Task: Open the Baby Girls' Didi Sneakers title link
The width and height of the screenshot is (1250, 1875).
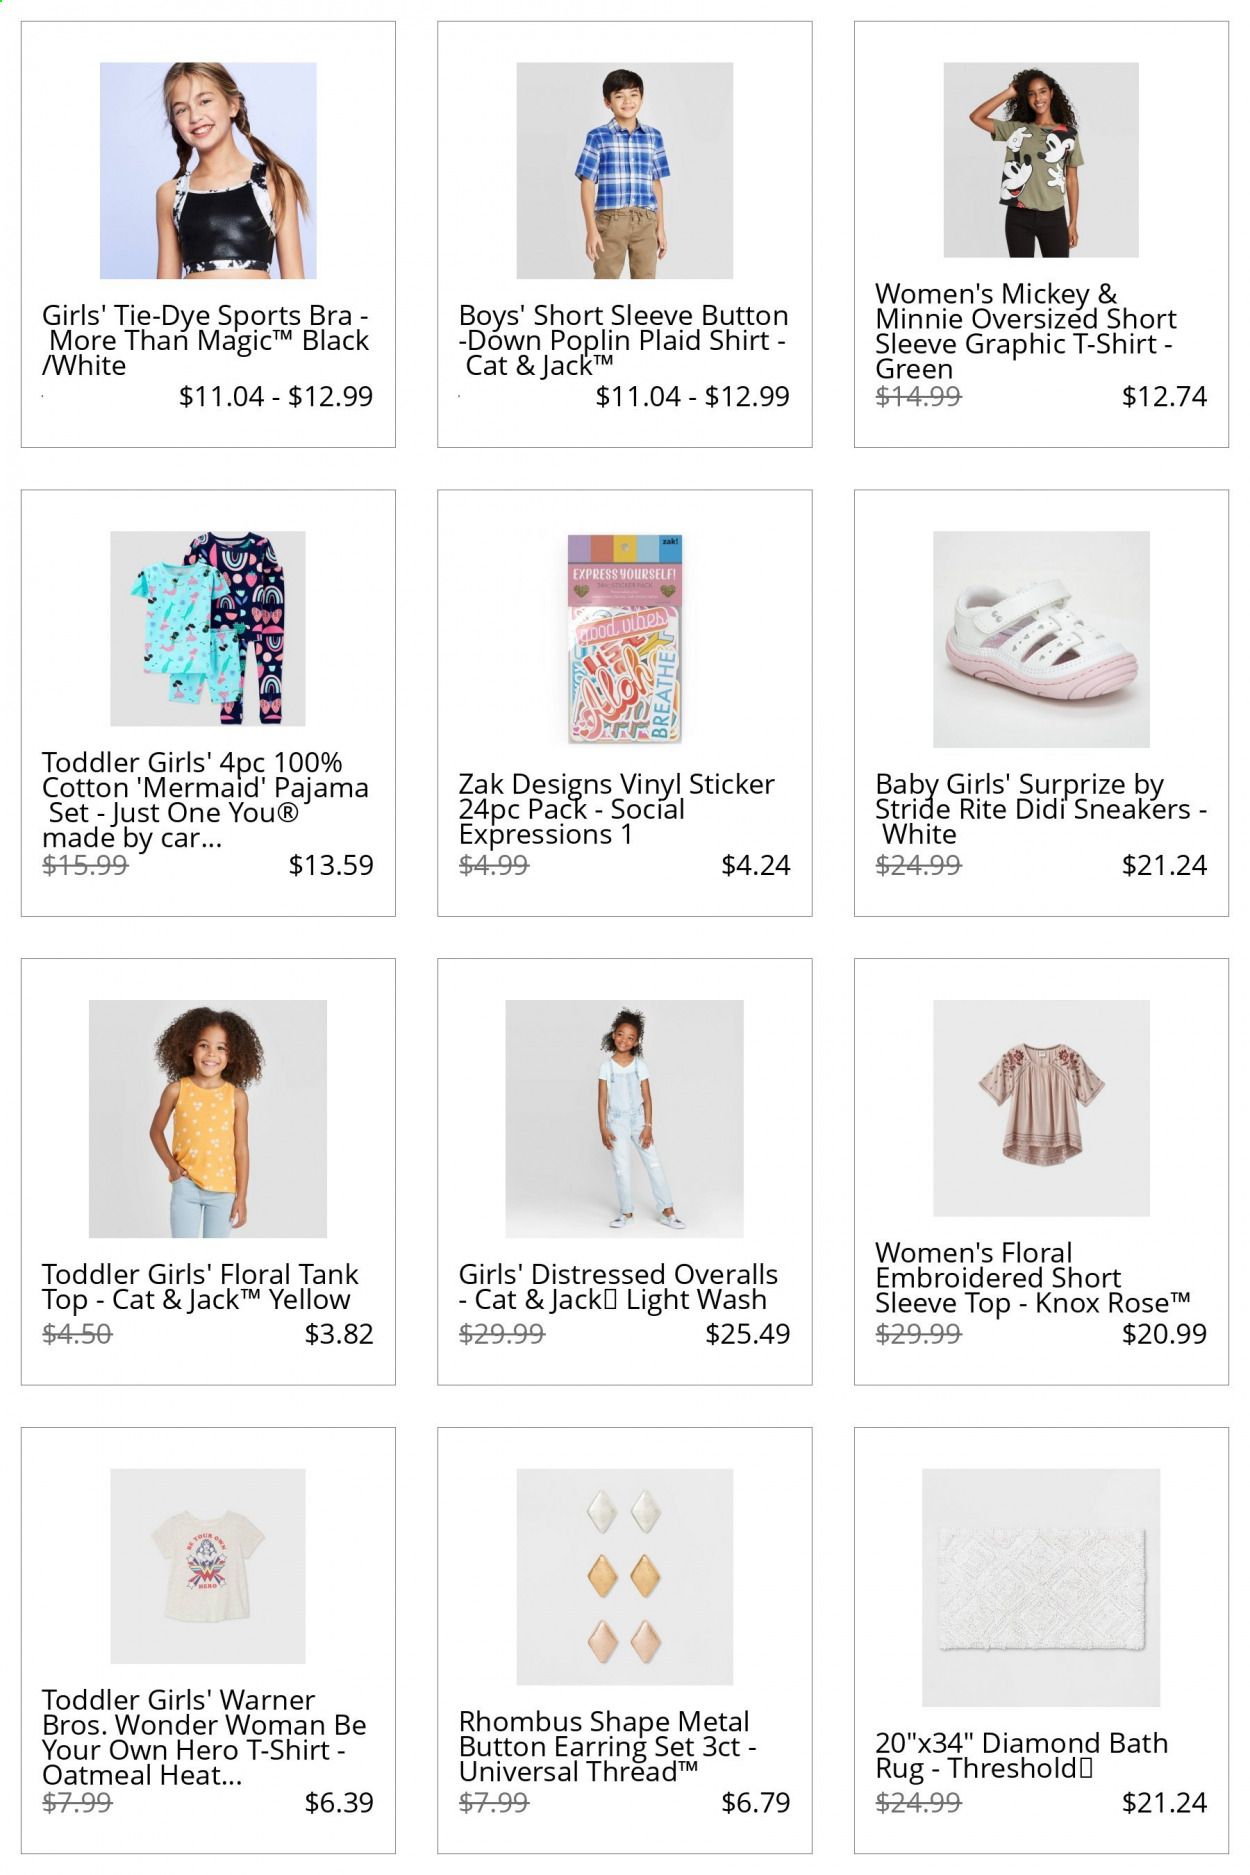Action: tap(1041, 809)
